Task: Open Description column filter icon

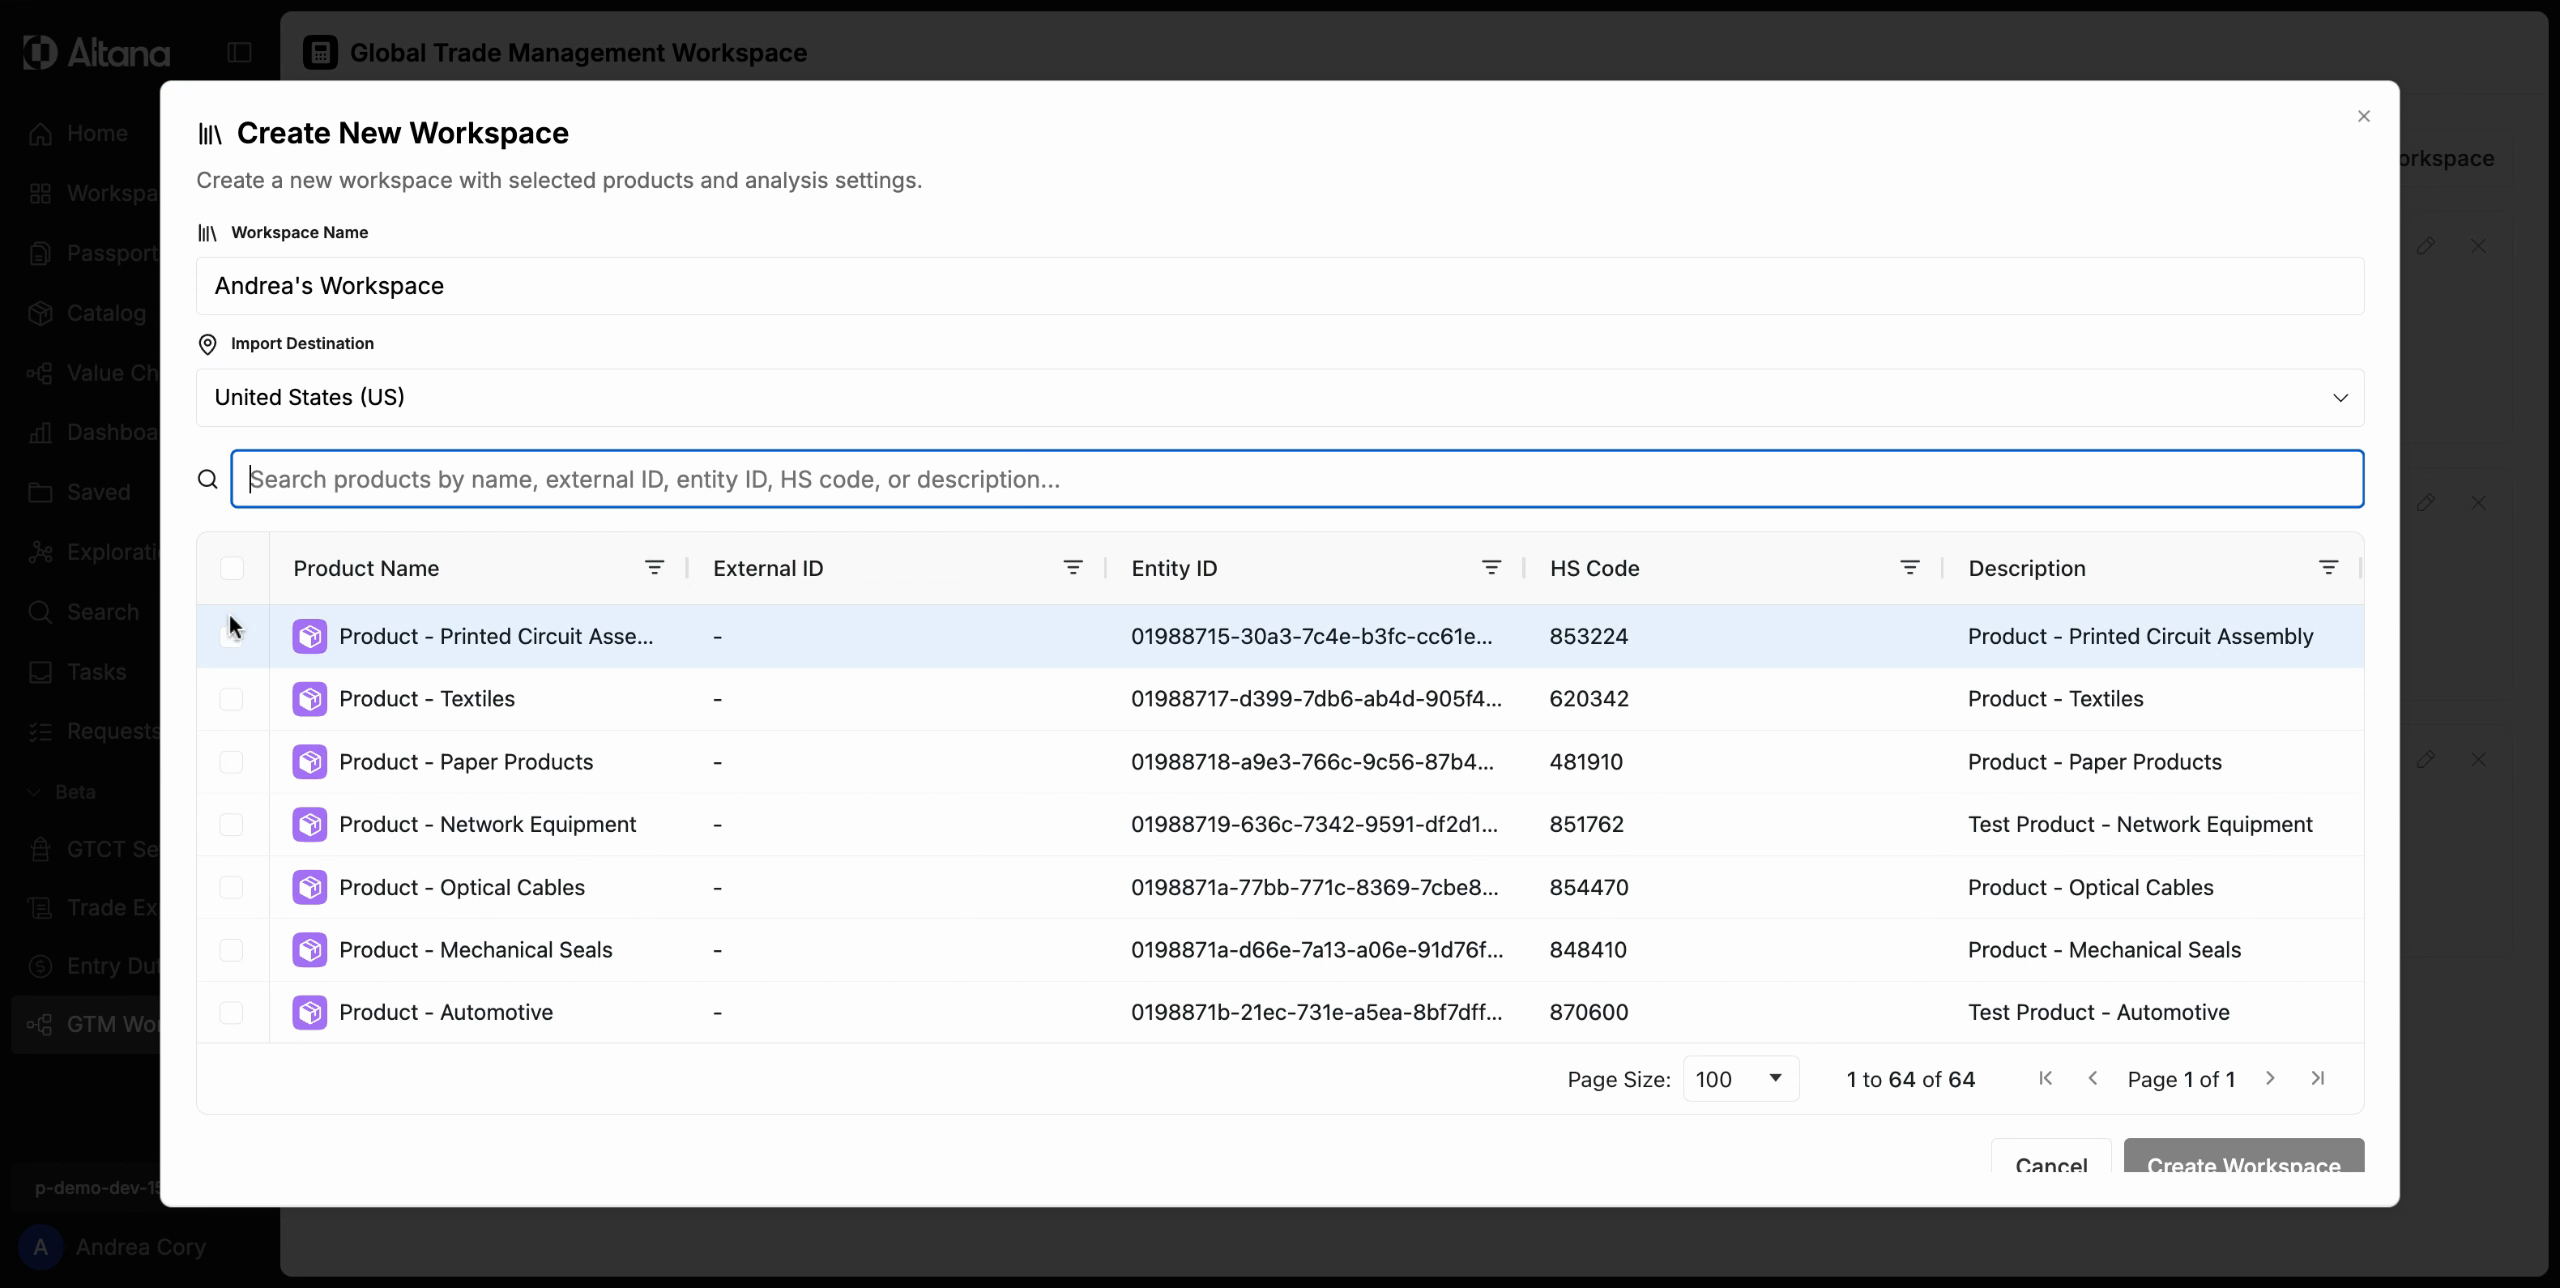Action: [x=2328, y=568]
